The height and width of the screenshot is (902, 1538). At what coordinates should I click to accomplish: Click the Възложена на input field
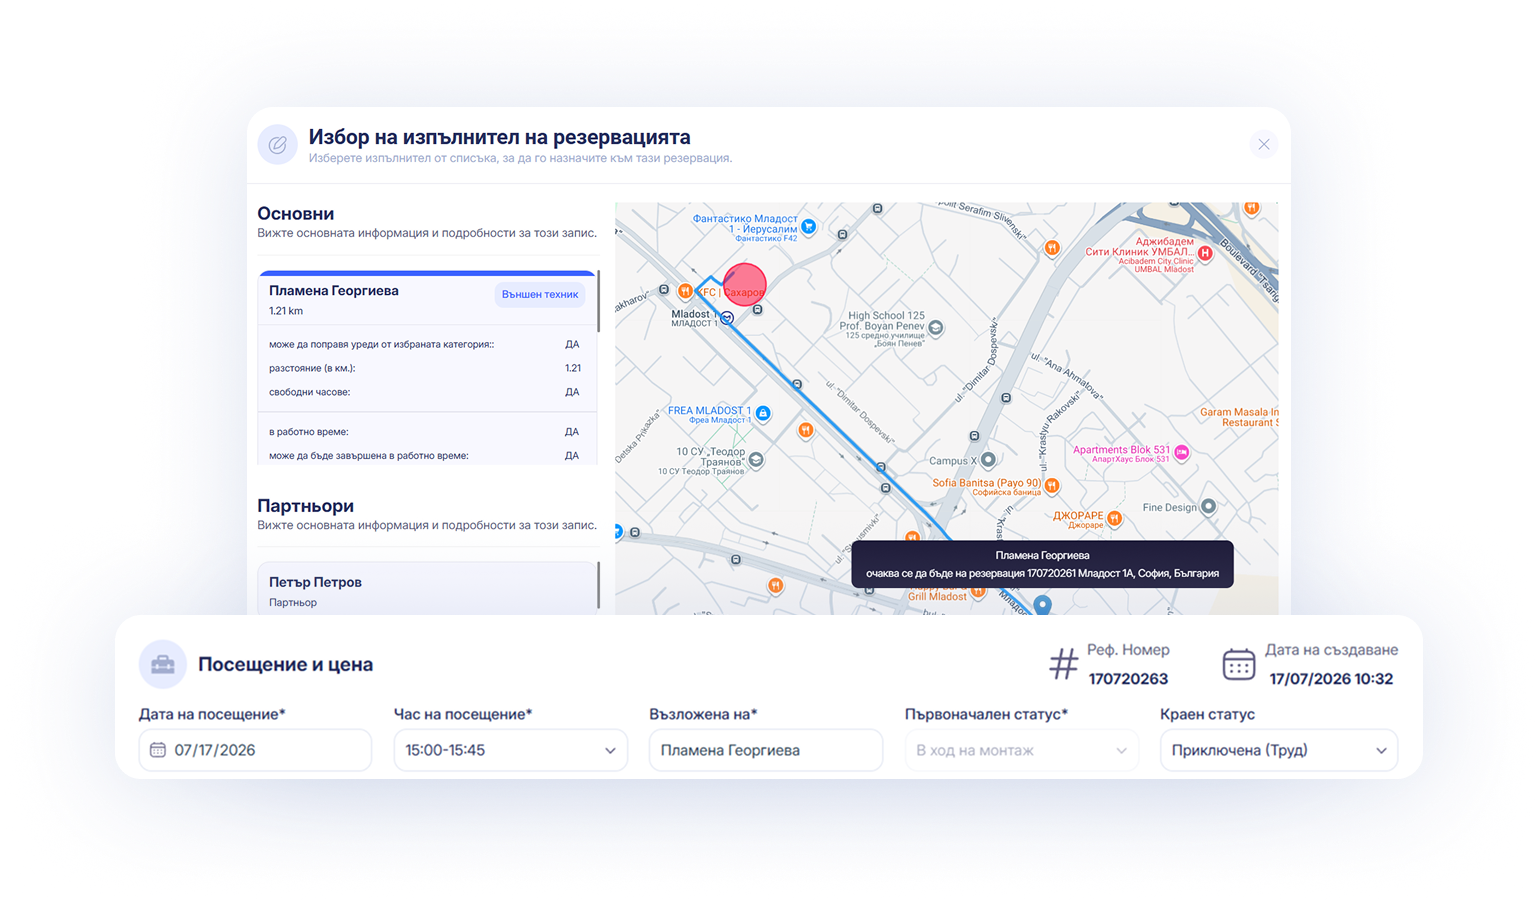click(766, 750)
